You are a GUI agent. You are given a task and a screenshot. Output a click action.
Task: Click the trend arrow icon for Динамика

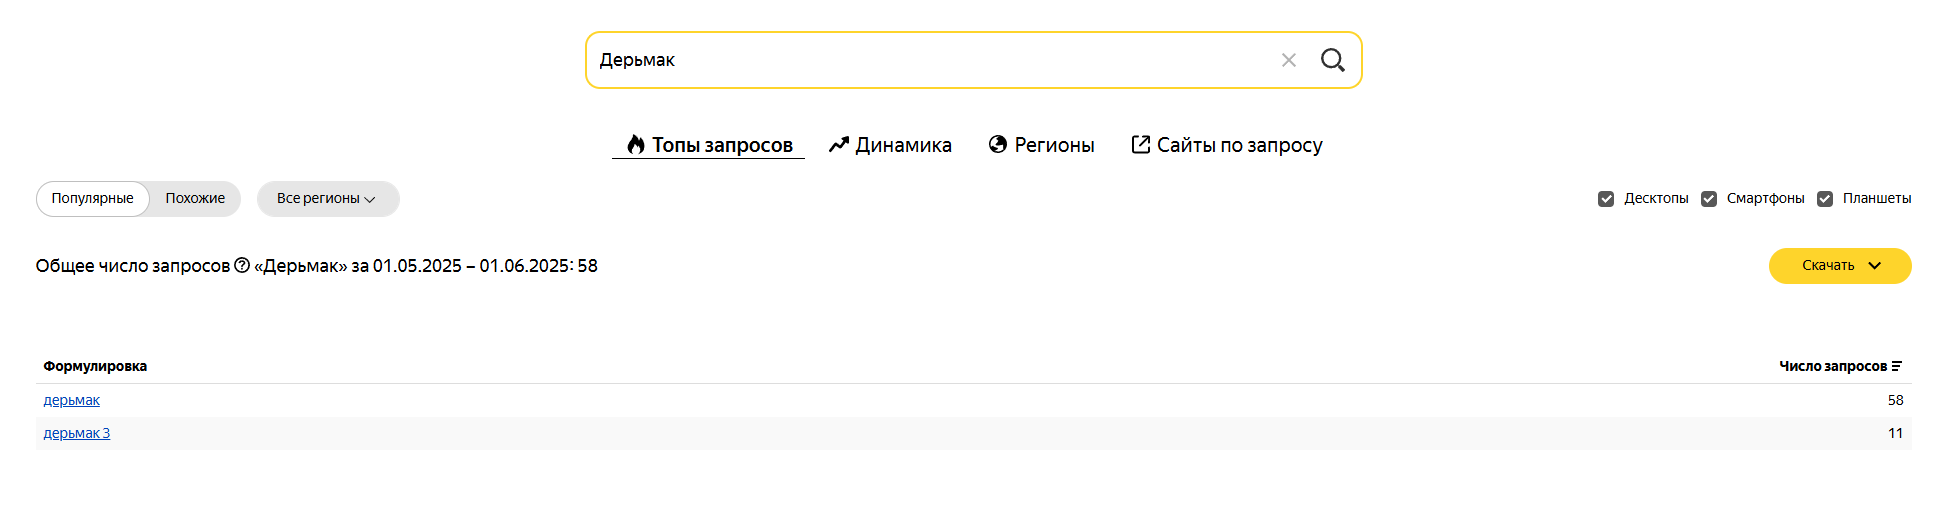coord(839,145)
